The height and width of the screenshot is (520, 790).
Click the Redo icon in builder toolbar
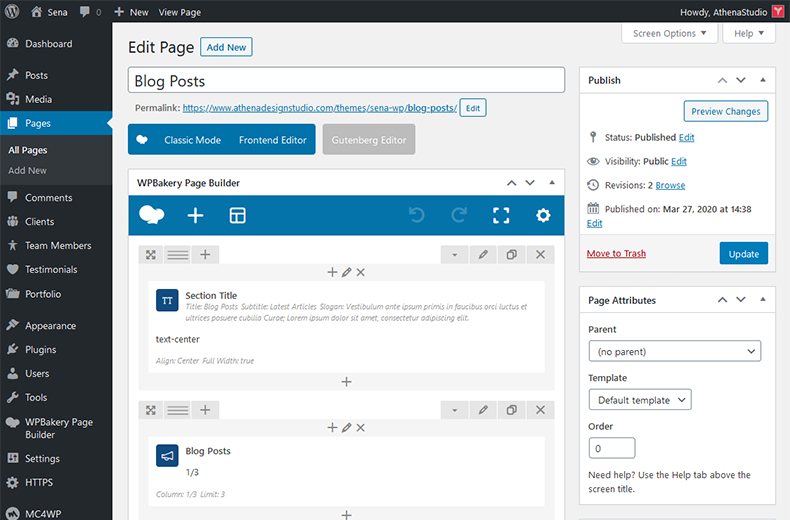click(x=459, y=216)
